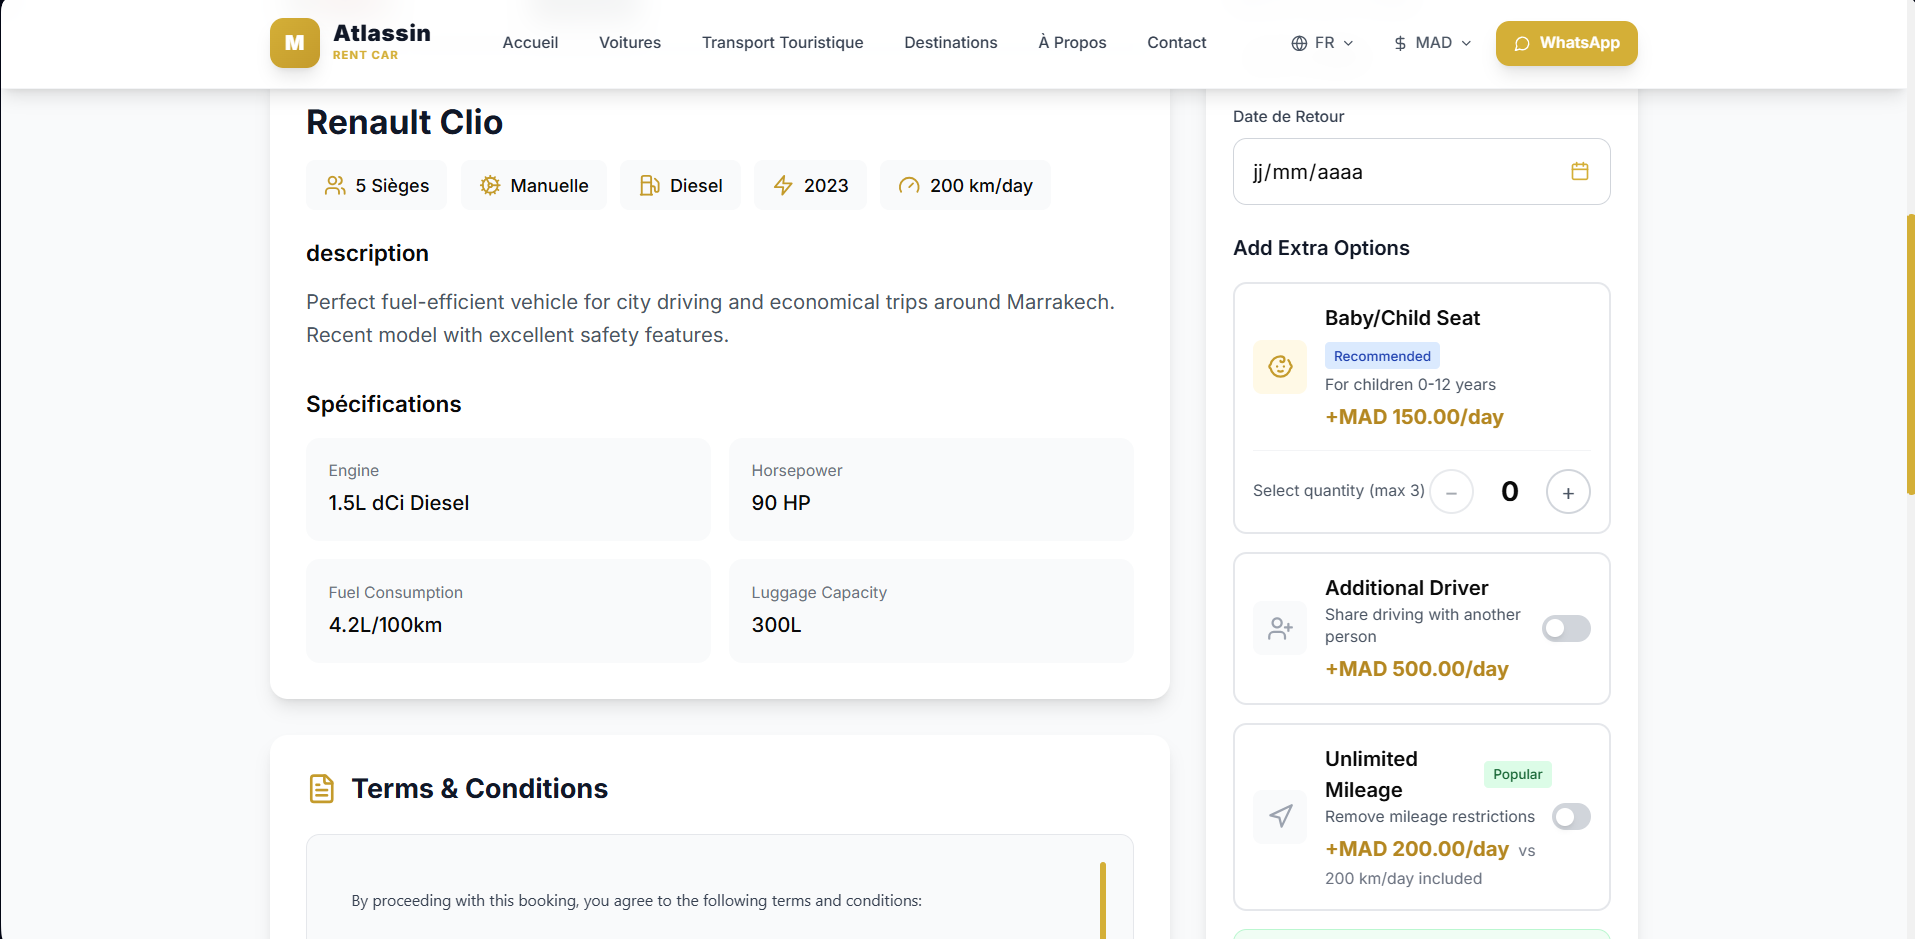Click the Spécifications heading
This screenshot has height=939, width=1915.
click(384, 404)
